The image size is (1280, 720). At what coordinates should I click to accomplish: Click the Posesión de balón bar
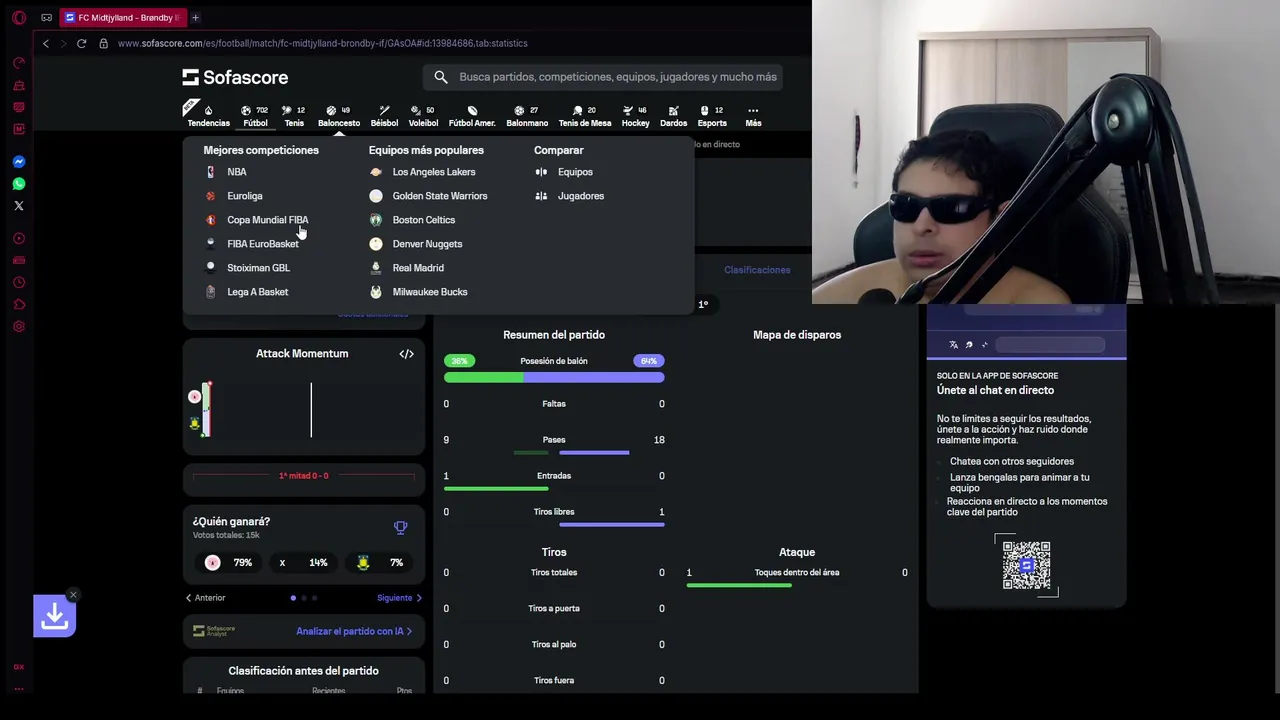[x=554, y=377]
